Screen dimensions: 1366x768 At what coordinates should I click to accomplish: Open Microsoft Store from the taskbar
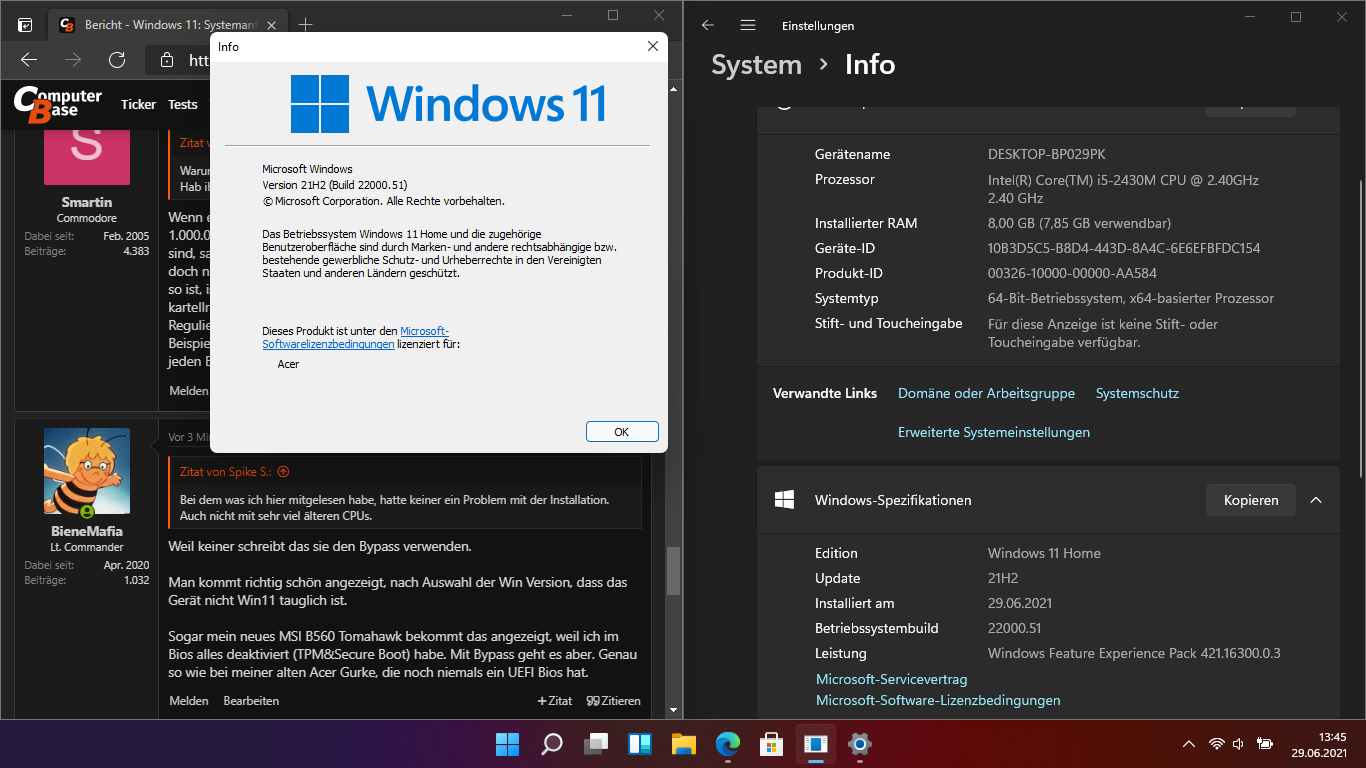pyautogui.click(x=771, y=744)
